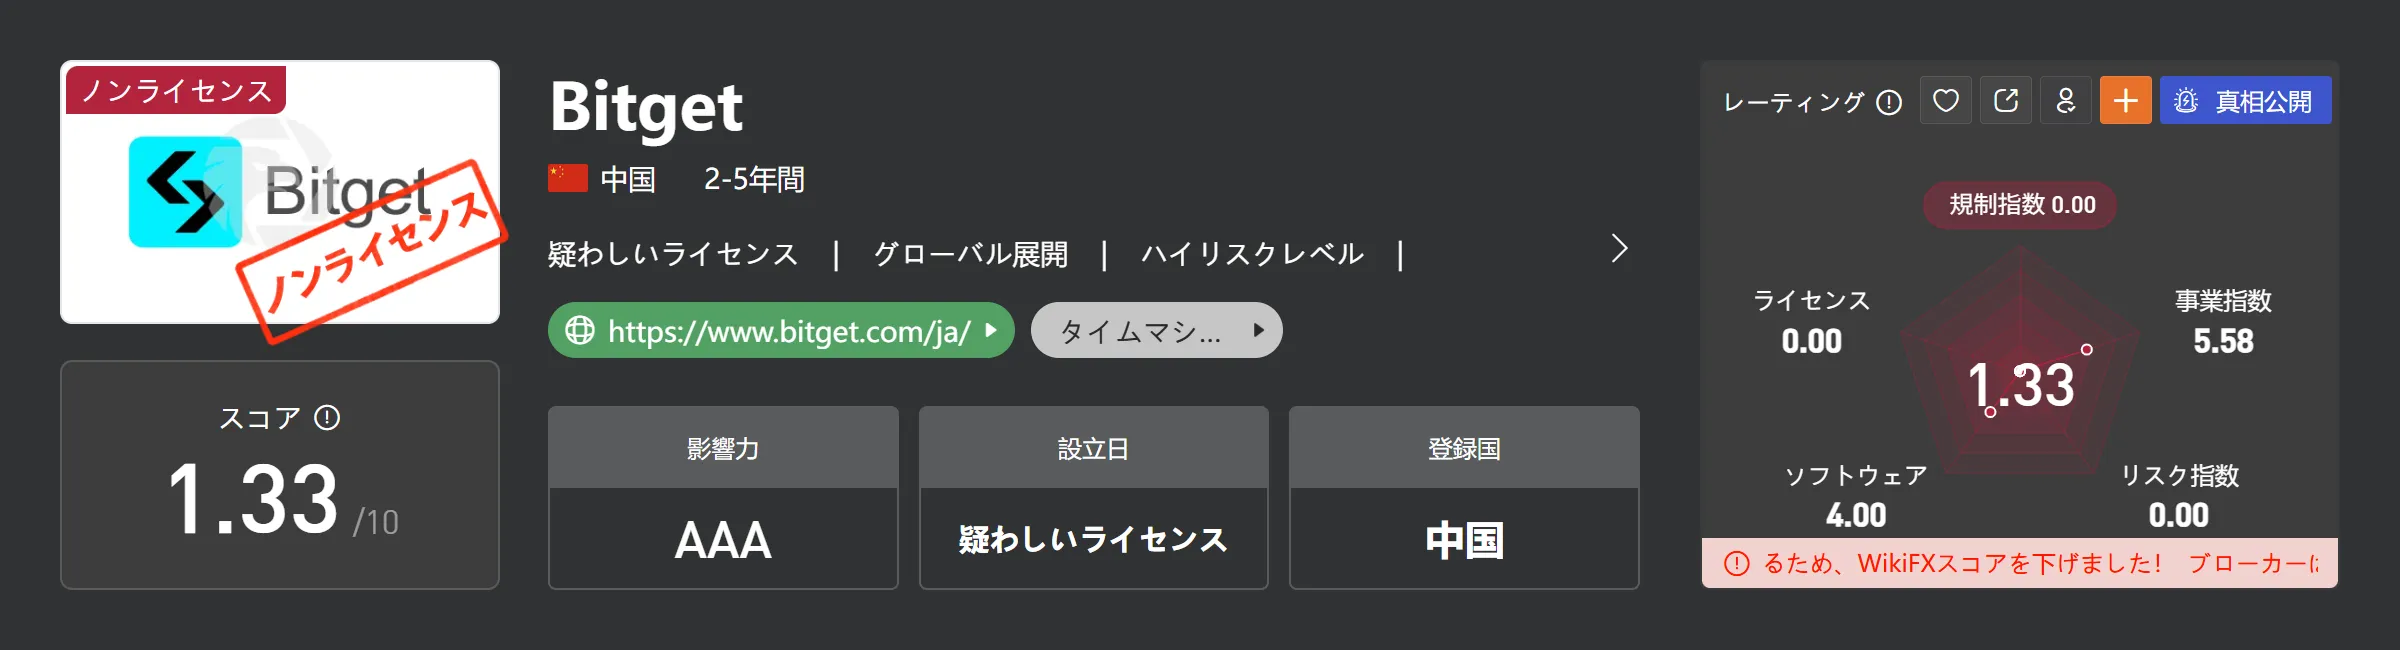
Task: Open https://www.bitget.com/ja/ website link
Action: coord(781,330)
